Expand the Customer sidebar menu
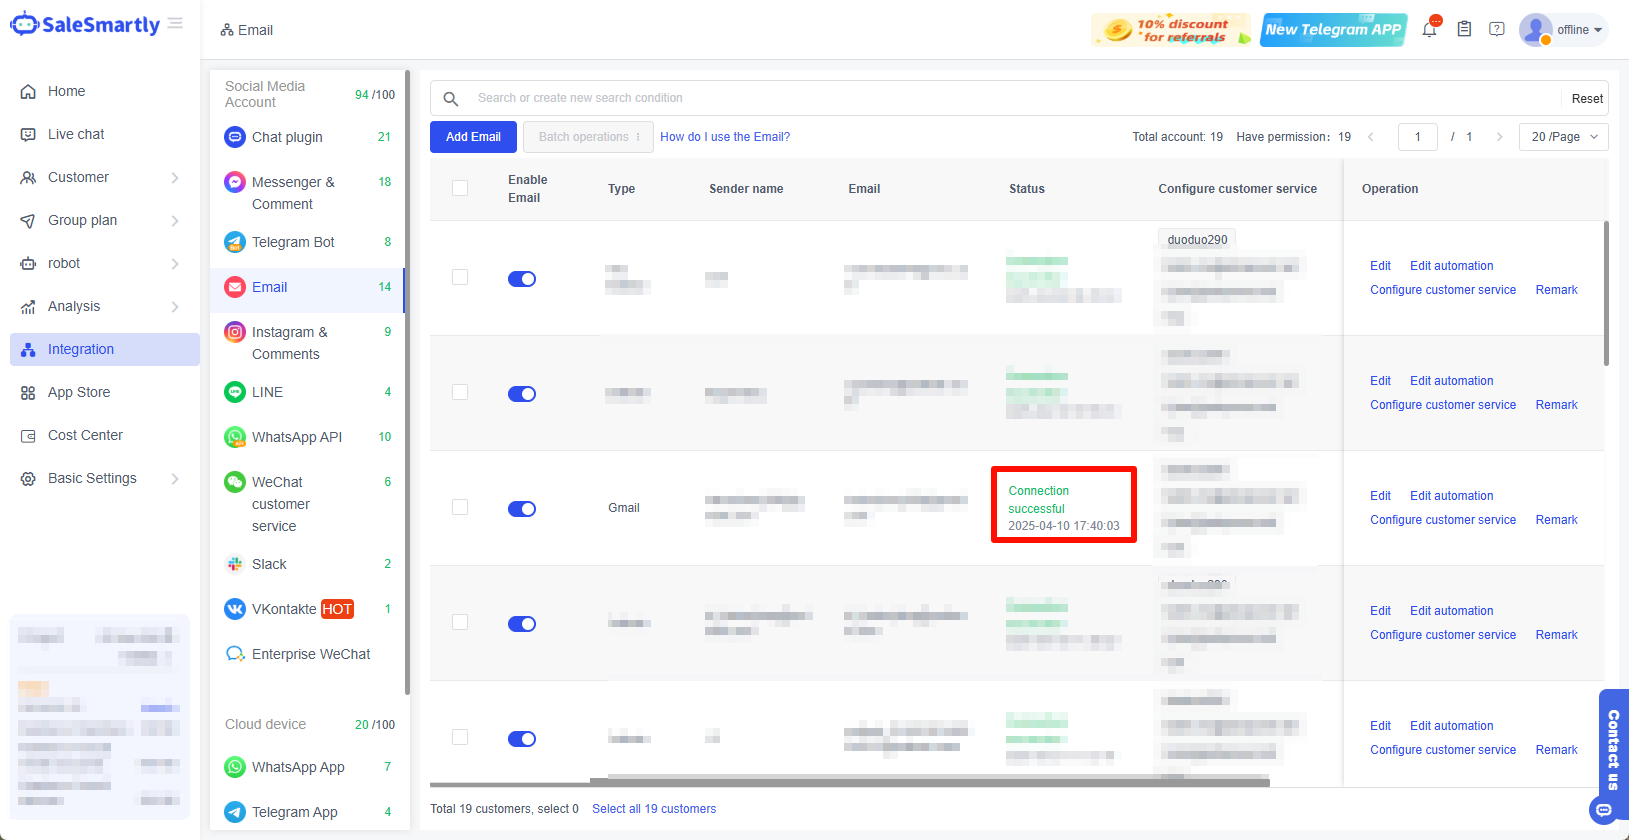 100,177
